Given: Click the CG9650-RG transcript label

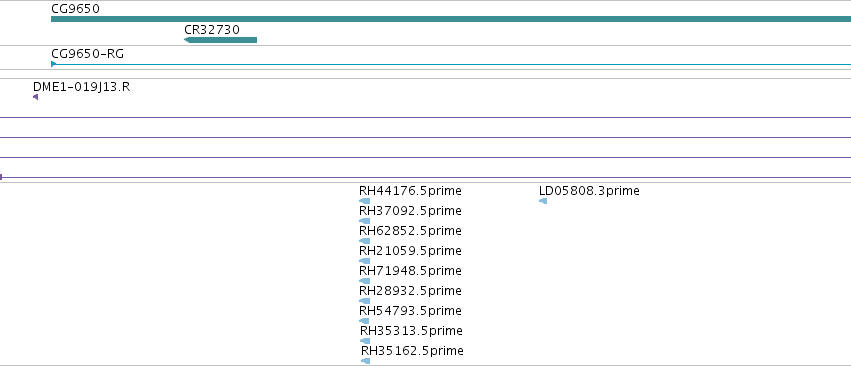Looking at the screenshot, I should click(87, 54).
